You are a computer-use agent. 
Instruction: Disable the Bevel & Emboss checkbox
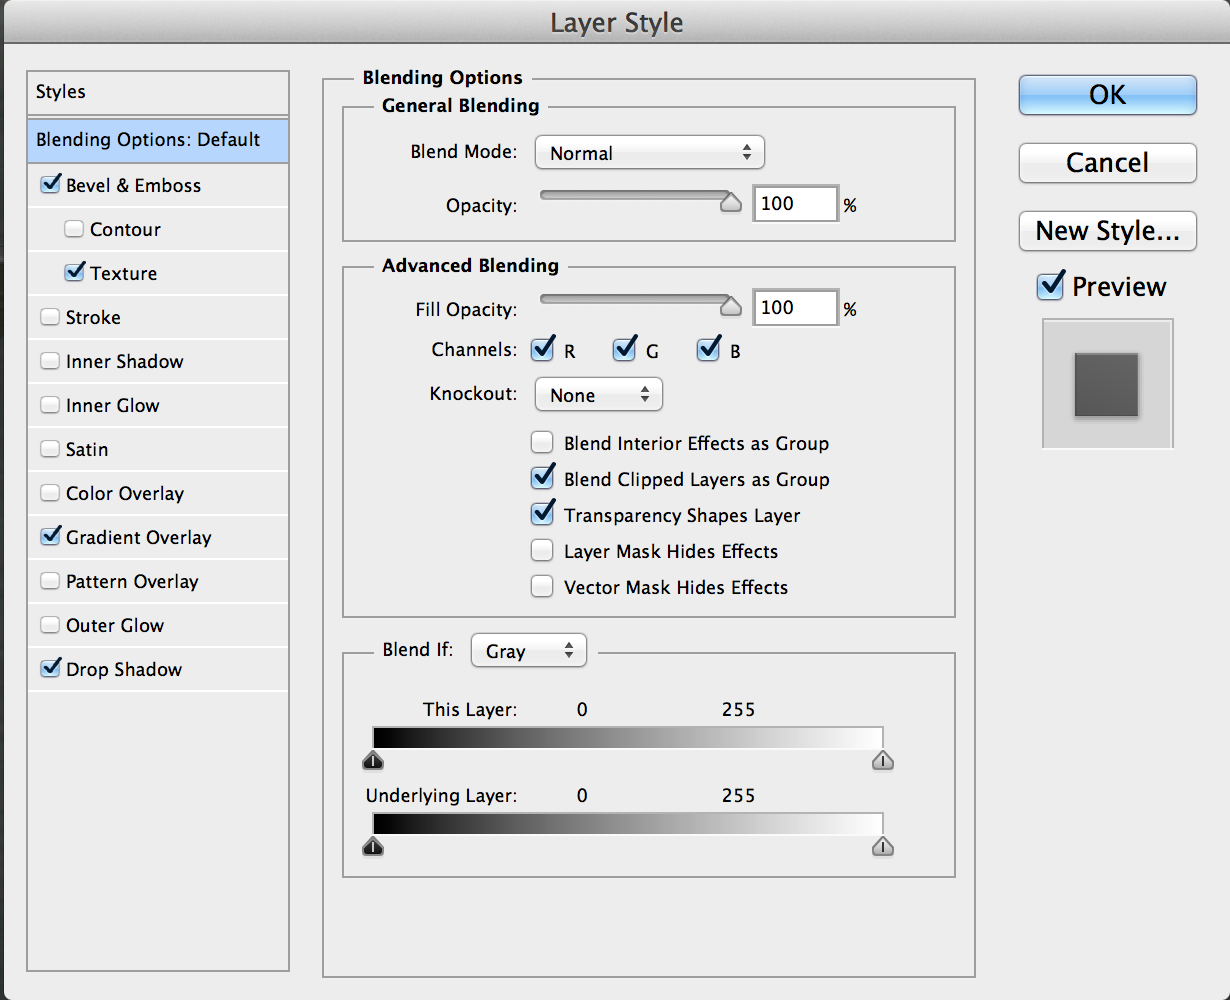50,185
